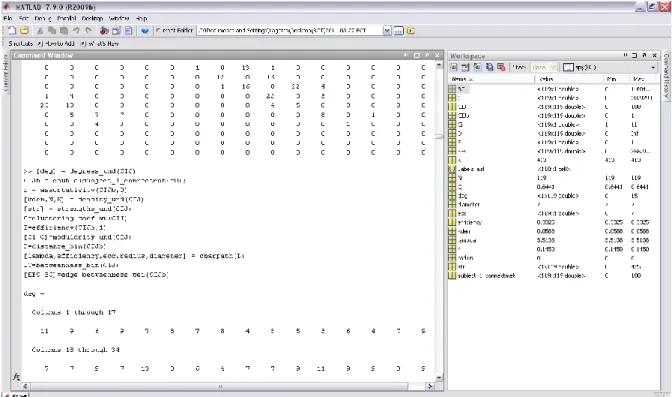Image resolution: width=672 pixels, height=397 pixels.
Task: Launch Simulink from the toolbar icon
Action: pyautogui.click(x=104, y=30)
